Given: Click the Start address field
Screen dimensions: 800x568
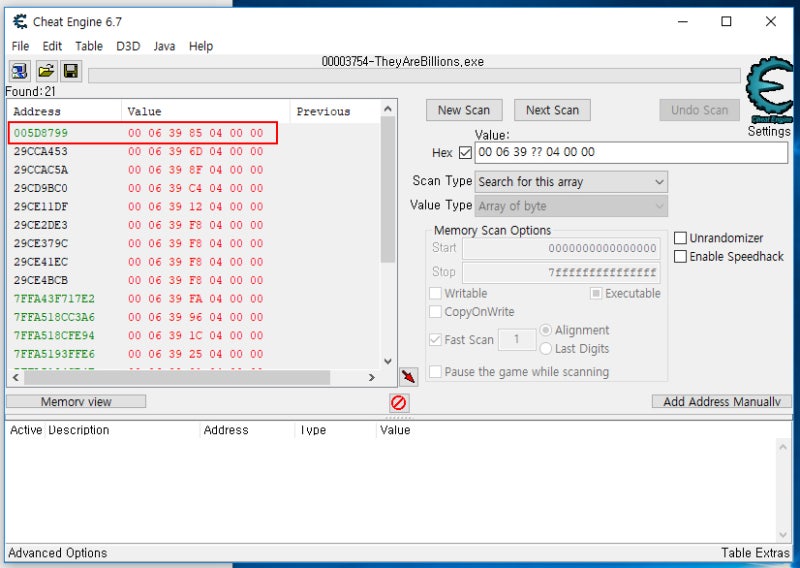Looking at the screenshot, I should [x=561, y=248].
